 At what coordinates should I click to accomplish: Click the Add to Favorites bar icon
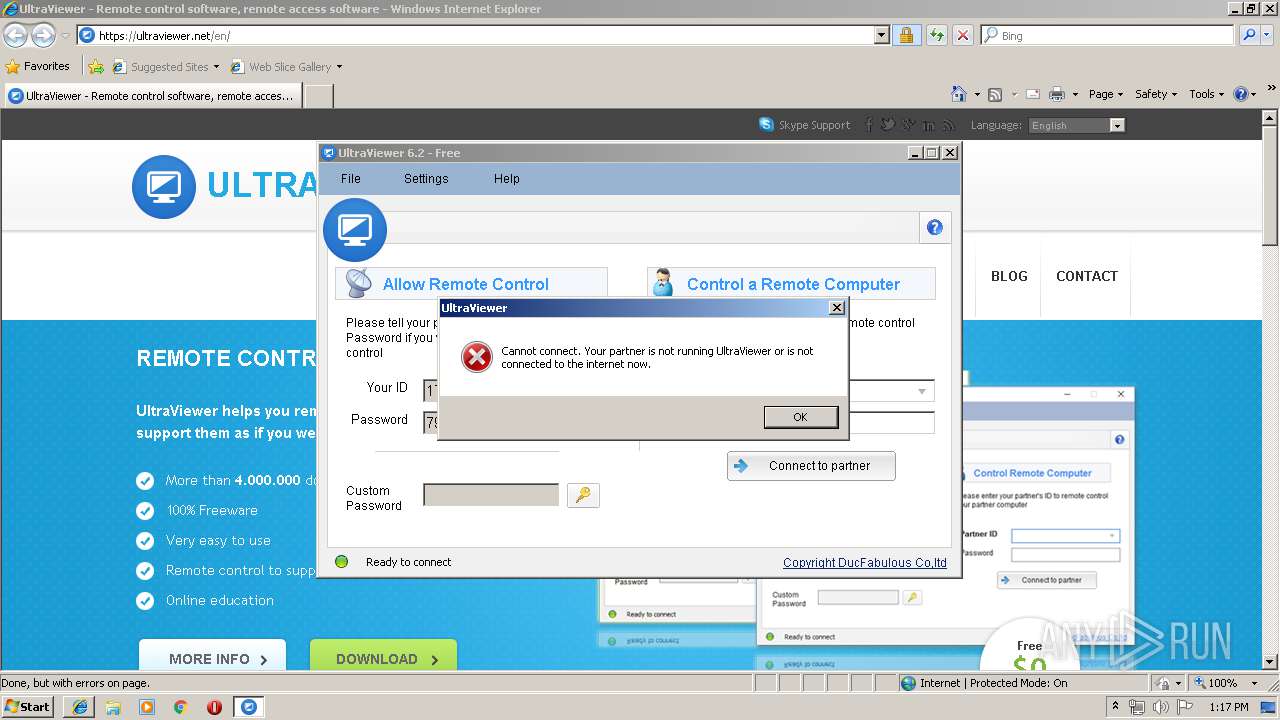click(96, 67)
